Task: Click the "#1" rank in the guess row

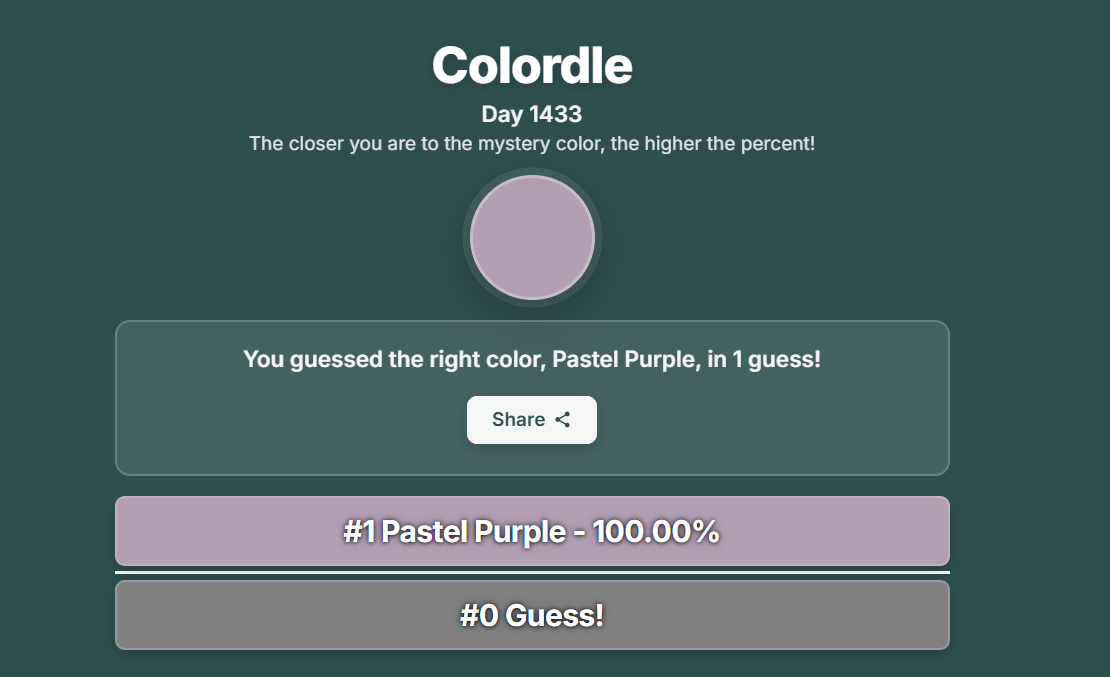Action: (x=359, y=532)
